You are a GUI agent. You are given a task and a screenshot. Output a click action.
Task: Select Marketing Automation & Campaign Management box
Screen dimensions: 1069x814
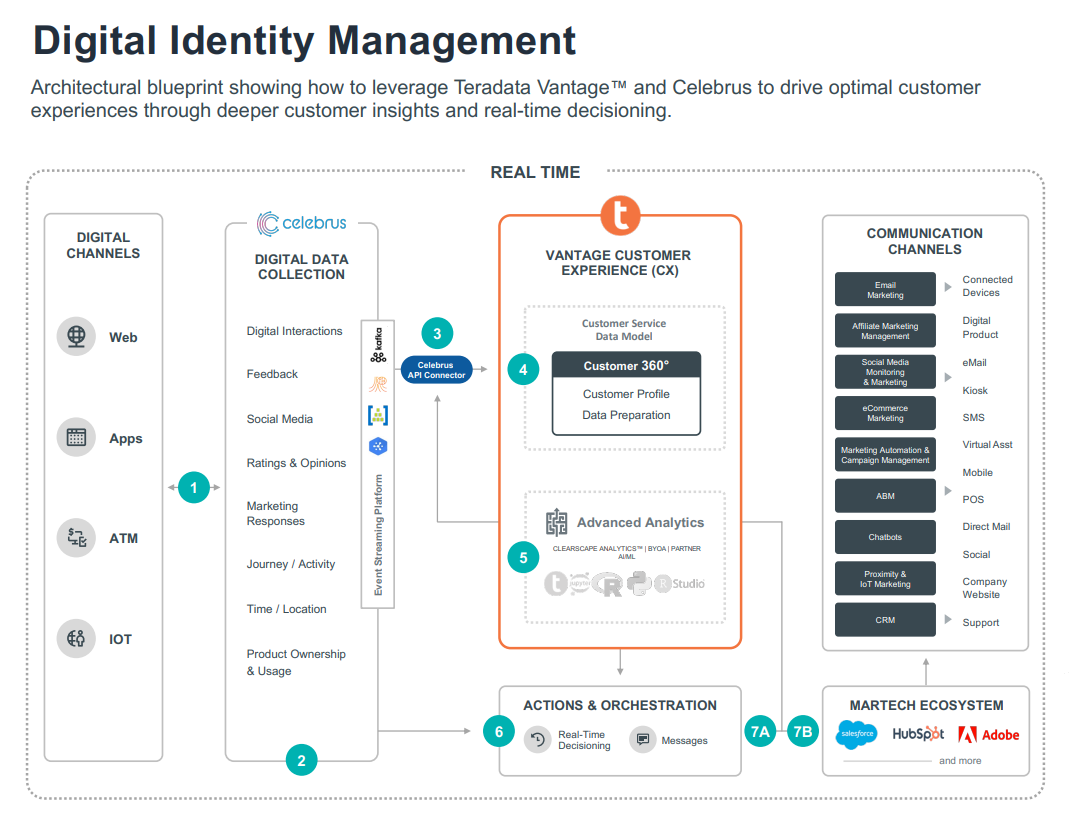click(x=885, y=455)
